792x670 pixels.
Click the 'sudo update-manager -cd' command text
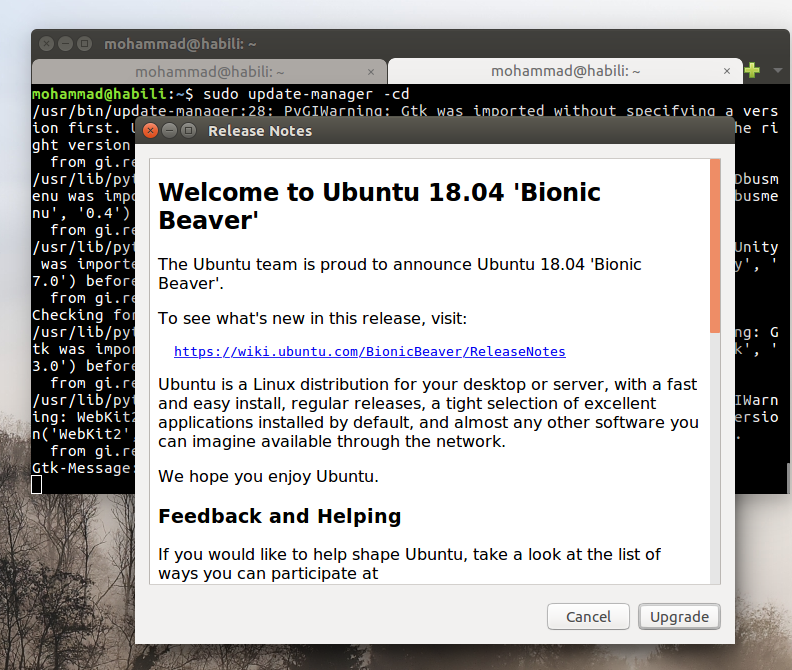[306, 94]
